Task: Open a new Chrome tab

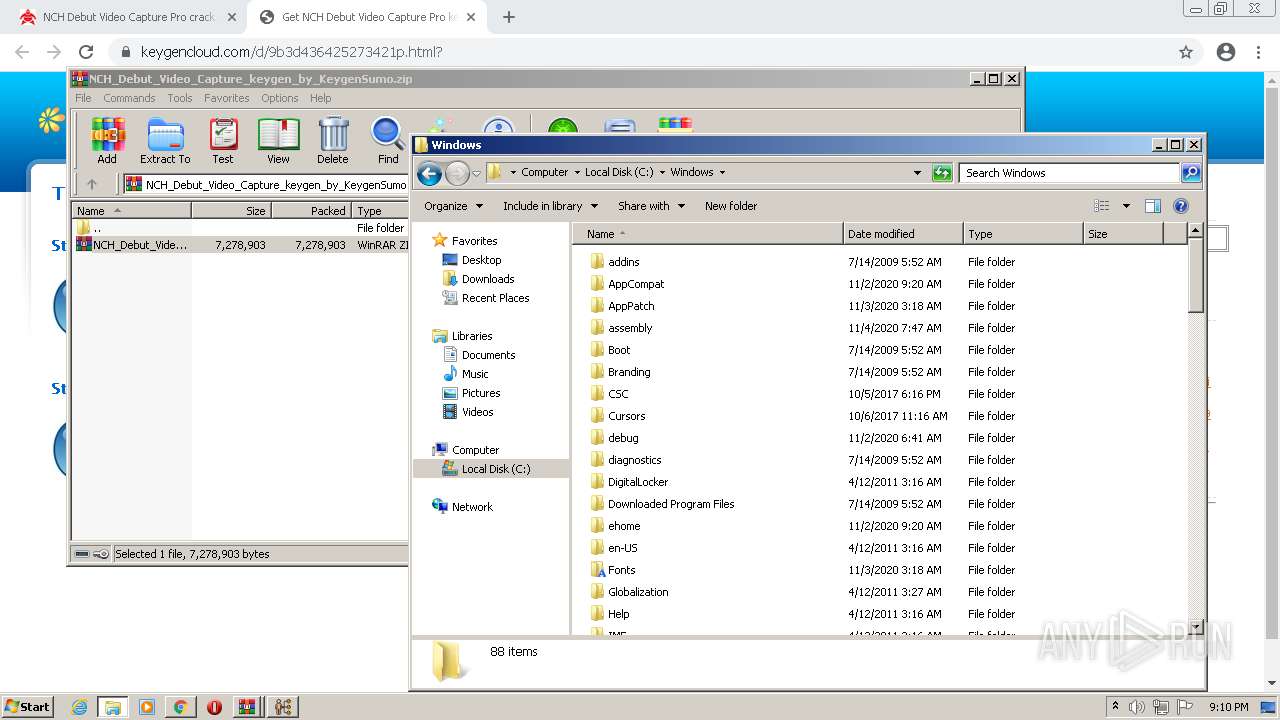Action: 508,17
